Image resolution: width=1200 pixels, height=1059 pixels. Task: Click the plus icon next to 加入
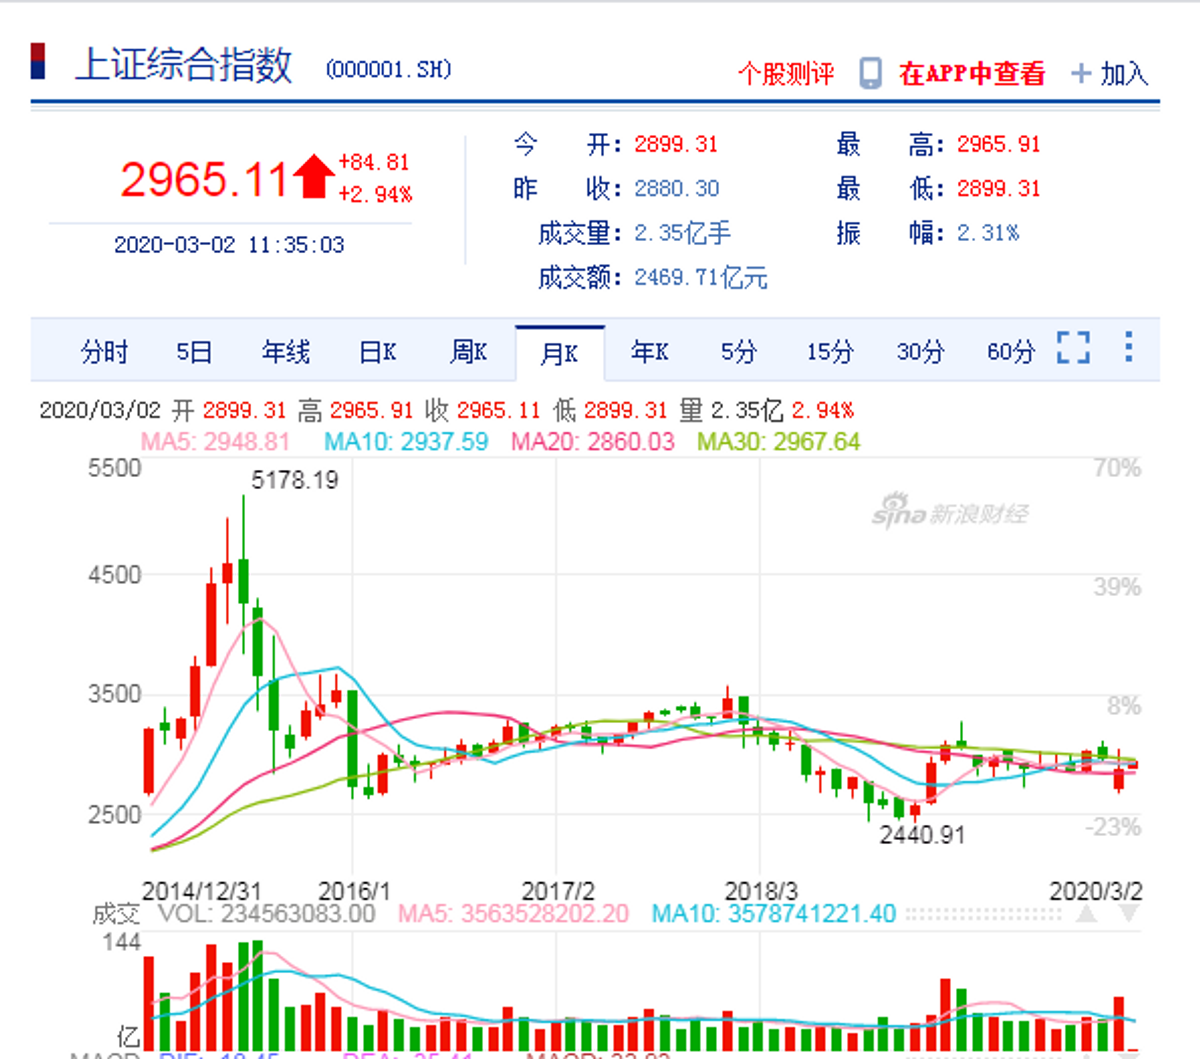coord(1081,73)
